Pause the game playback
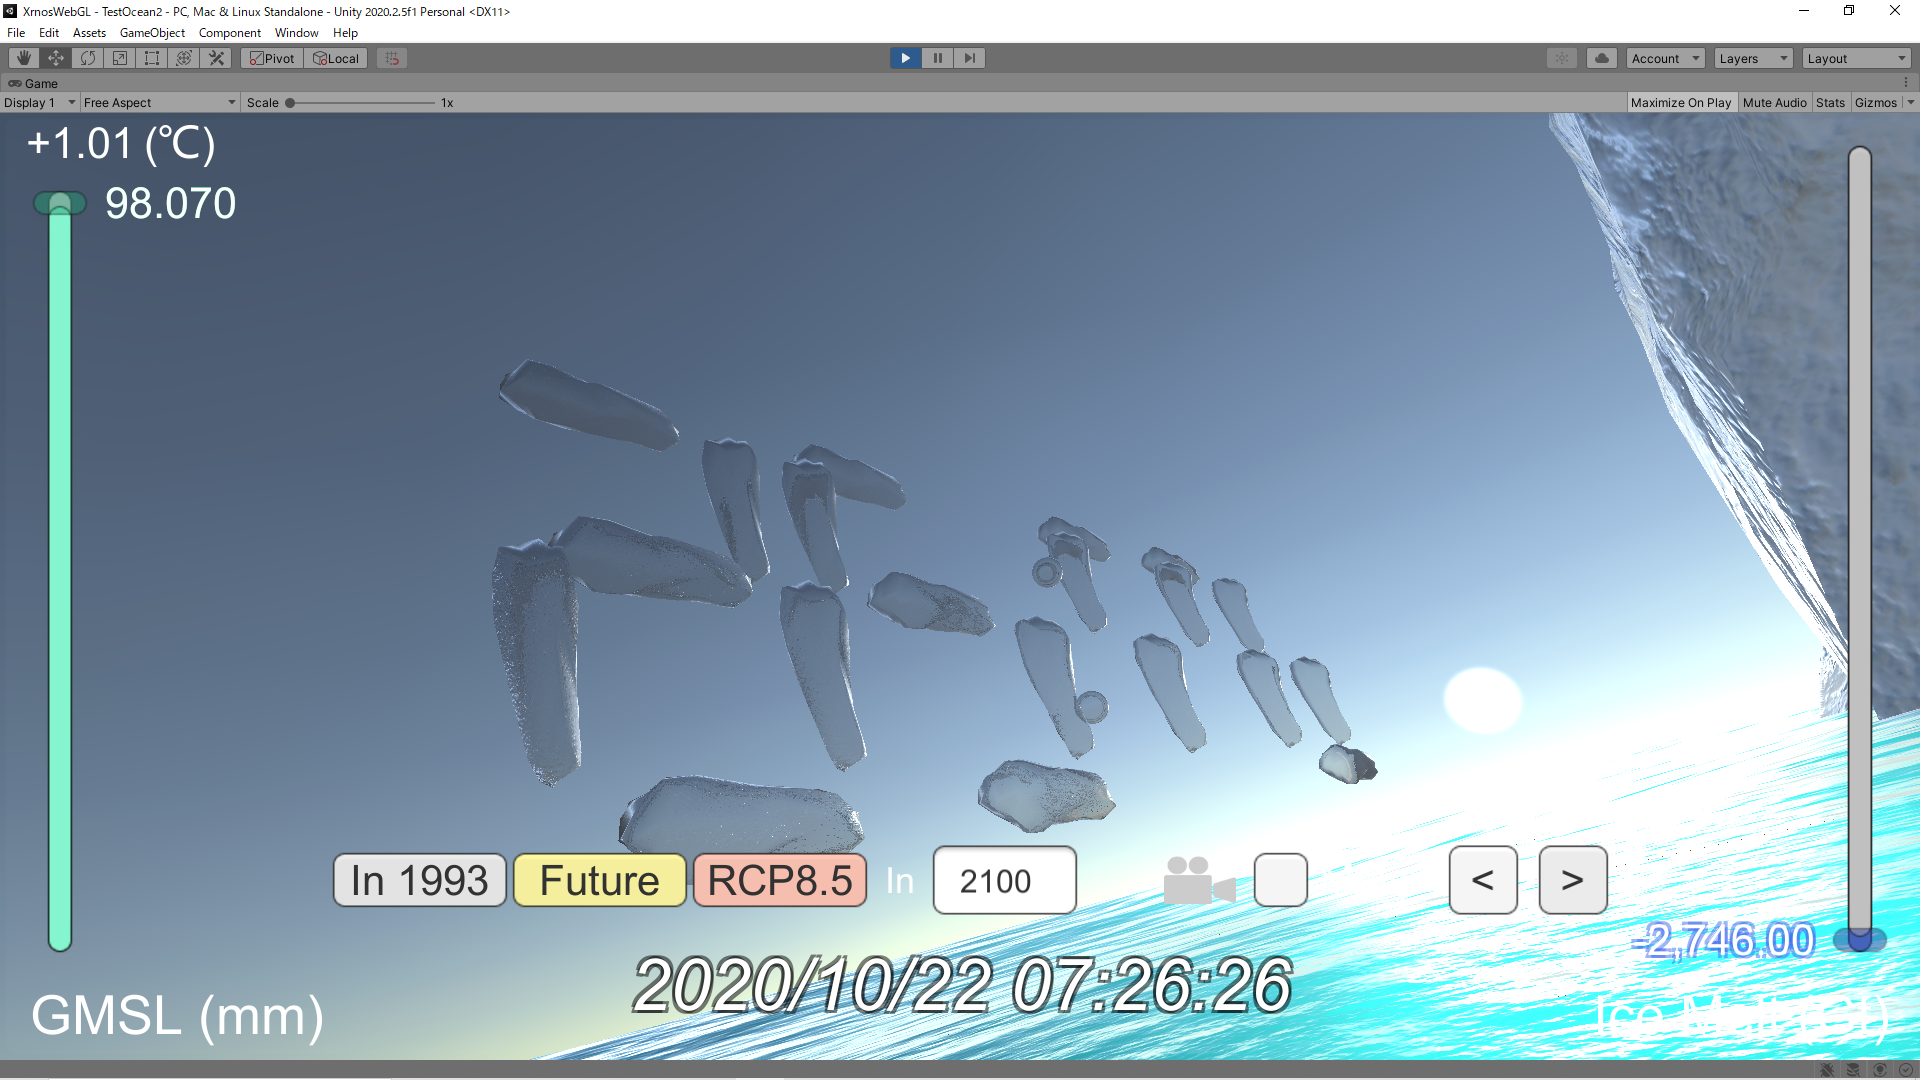Viewport: 1920px width, 1080px height. [x=937, y=58]
